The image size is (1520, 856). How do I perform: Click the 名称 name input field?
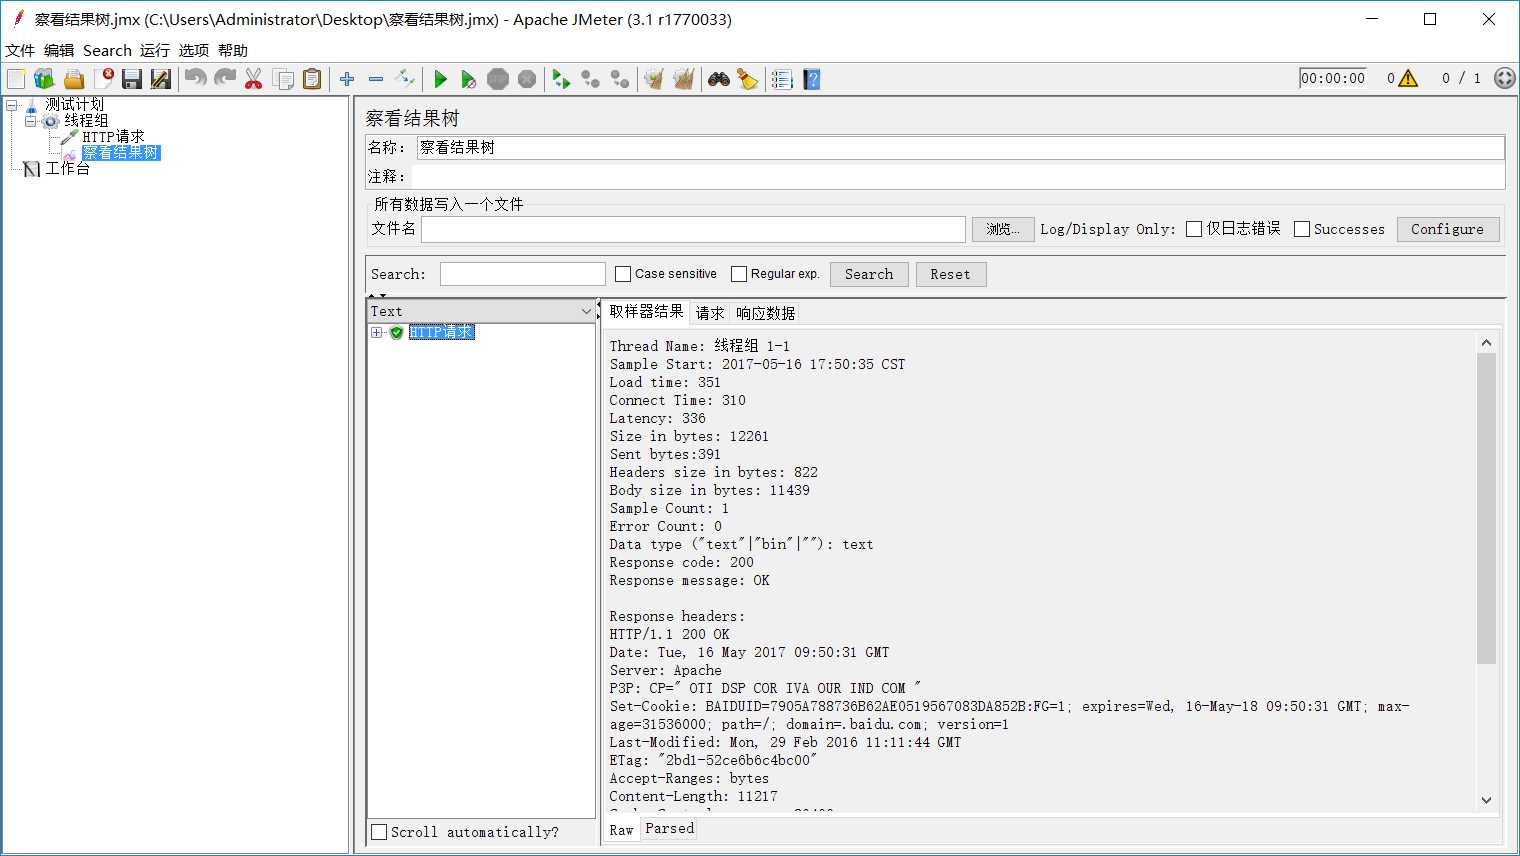pos(960,147)
